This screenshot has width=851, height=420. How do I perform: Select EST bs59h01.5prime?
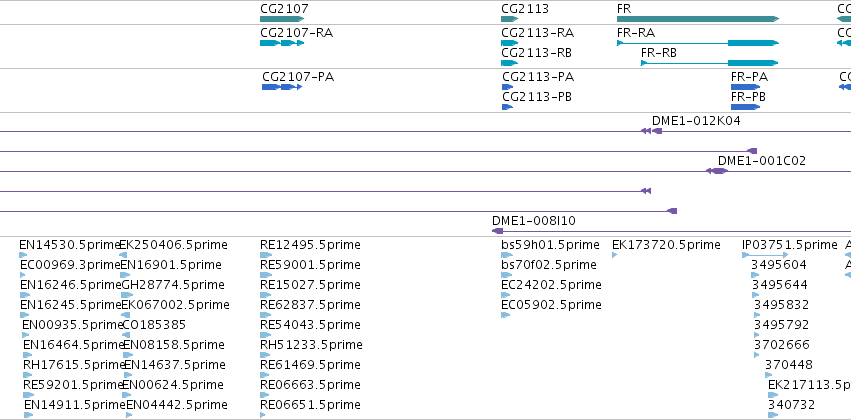tap(550, 245)
